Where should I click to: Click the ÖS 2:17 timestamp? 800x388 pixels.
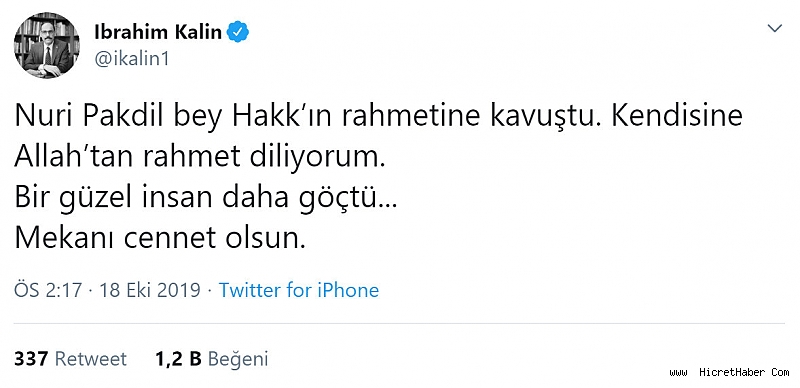coord(48,290)
